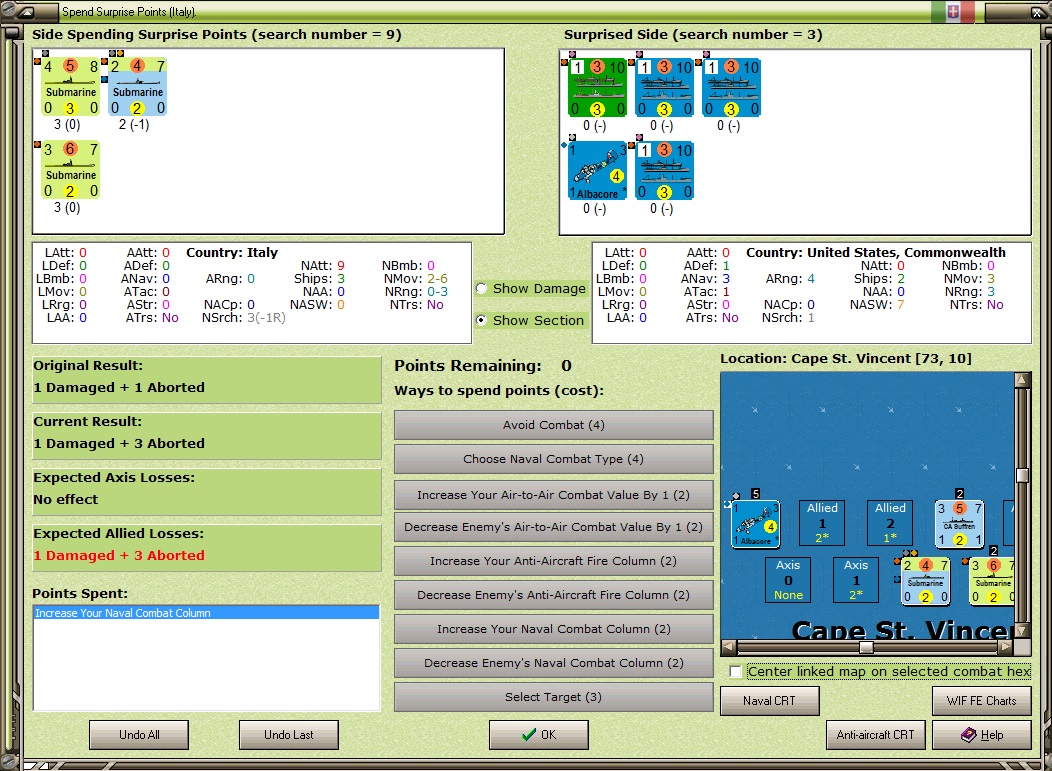
Task: Click map horizontal scrollbar right arrow
Action: click(1005, 647)
